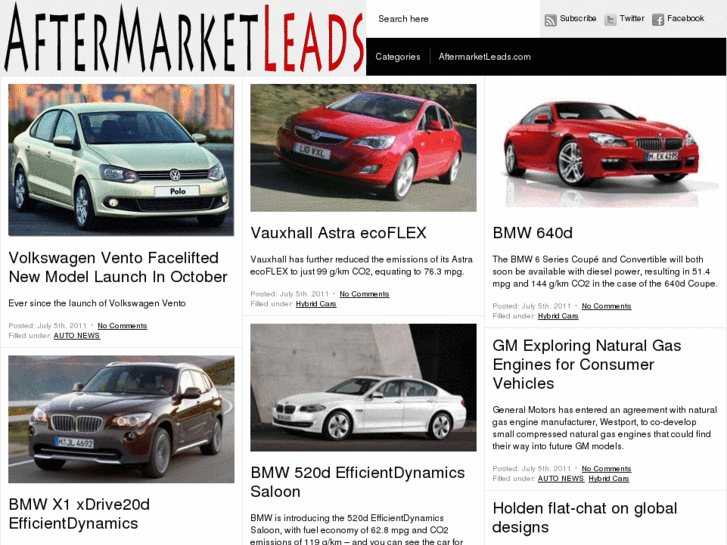Image resolution: width=727 pixels, height=545 pixels.
Task: Click the RSS Subscribe icon
Action: click(550, 20)
